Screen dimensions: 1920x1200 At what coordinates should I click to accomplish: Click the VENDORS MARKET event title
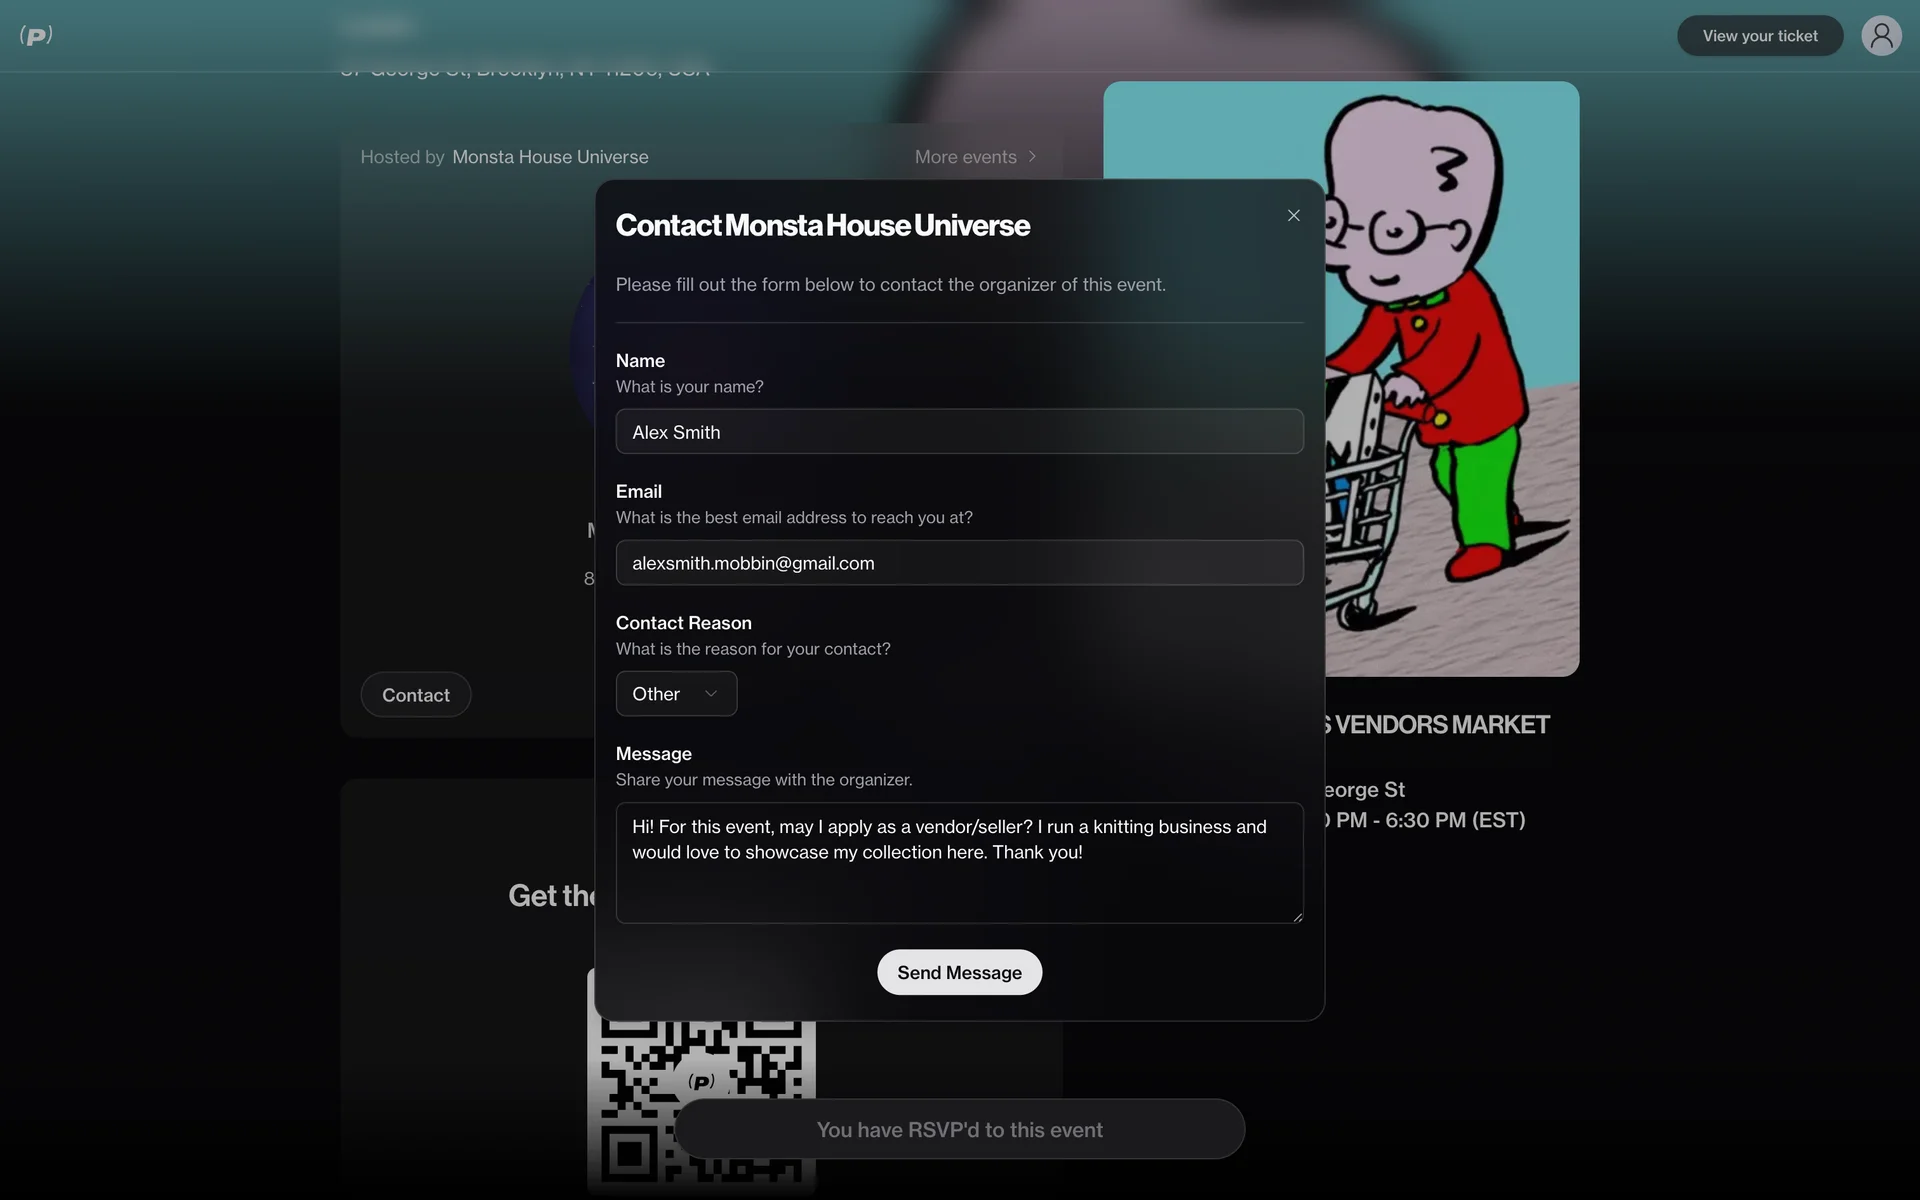coord(1440,725)
